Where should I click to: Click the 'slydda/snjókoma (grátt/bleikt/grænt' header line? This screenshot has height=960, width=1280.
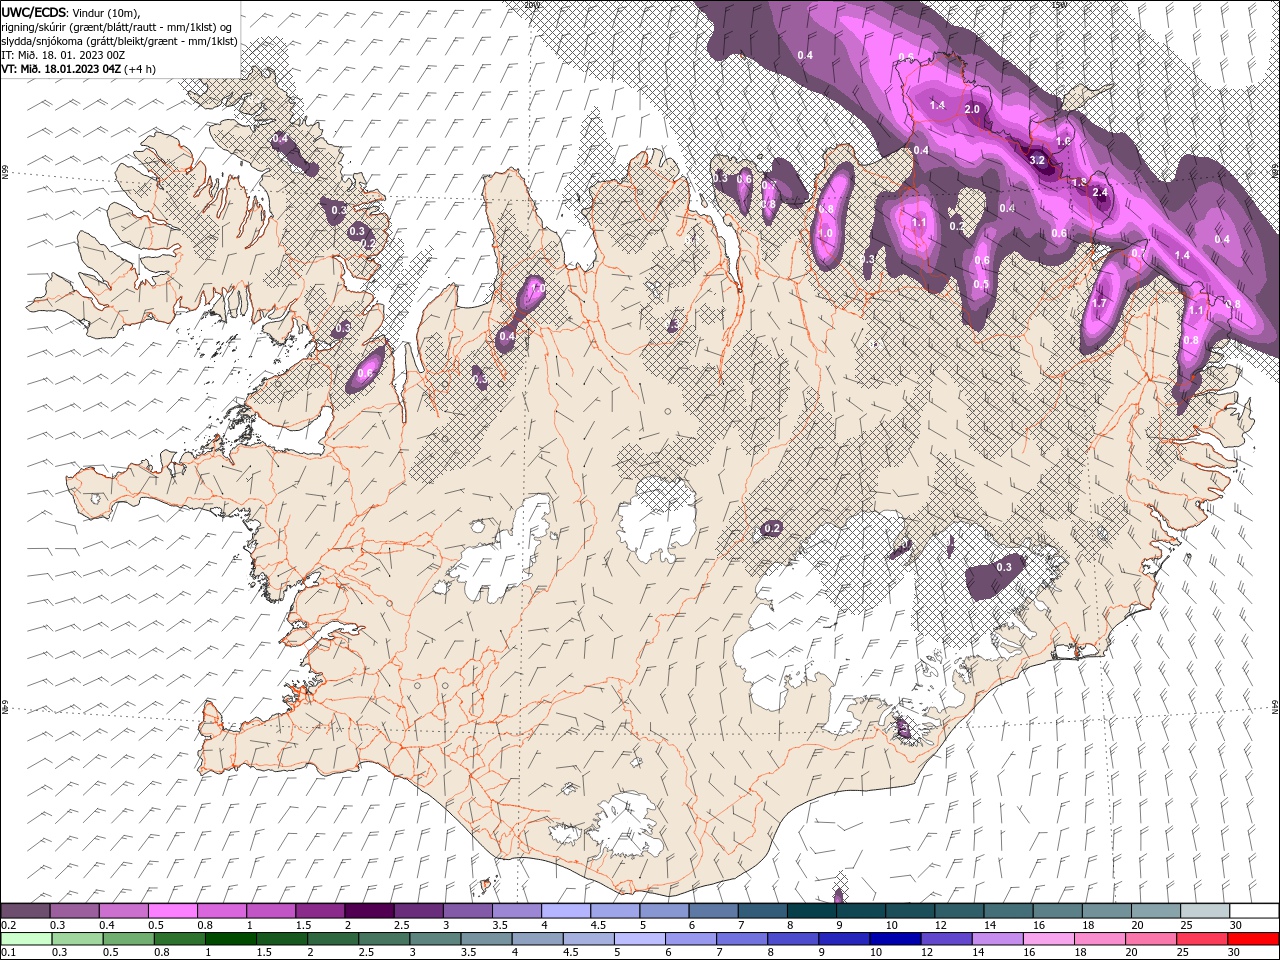(x=119, y=41)
